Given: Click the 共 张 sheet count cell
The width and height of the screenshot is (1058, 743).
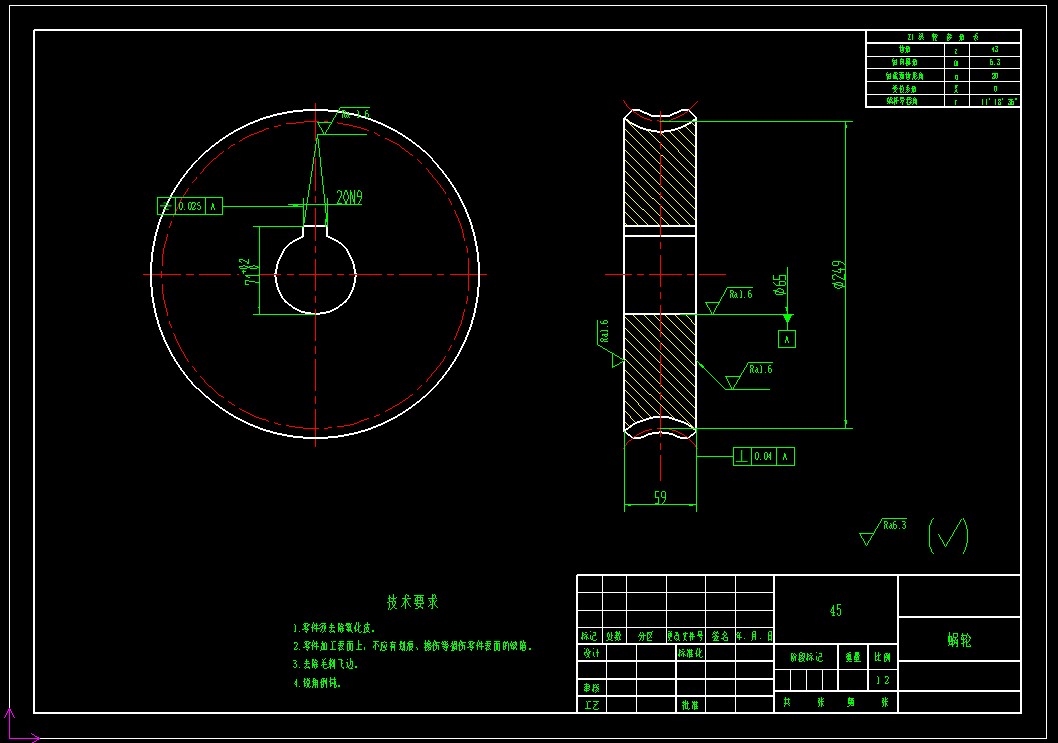Looking at the screenshot, I should coord(804,702).
